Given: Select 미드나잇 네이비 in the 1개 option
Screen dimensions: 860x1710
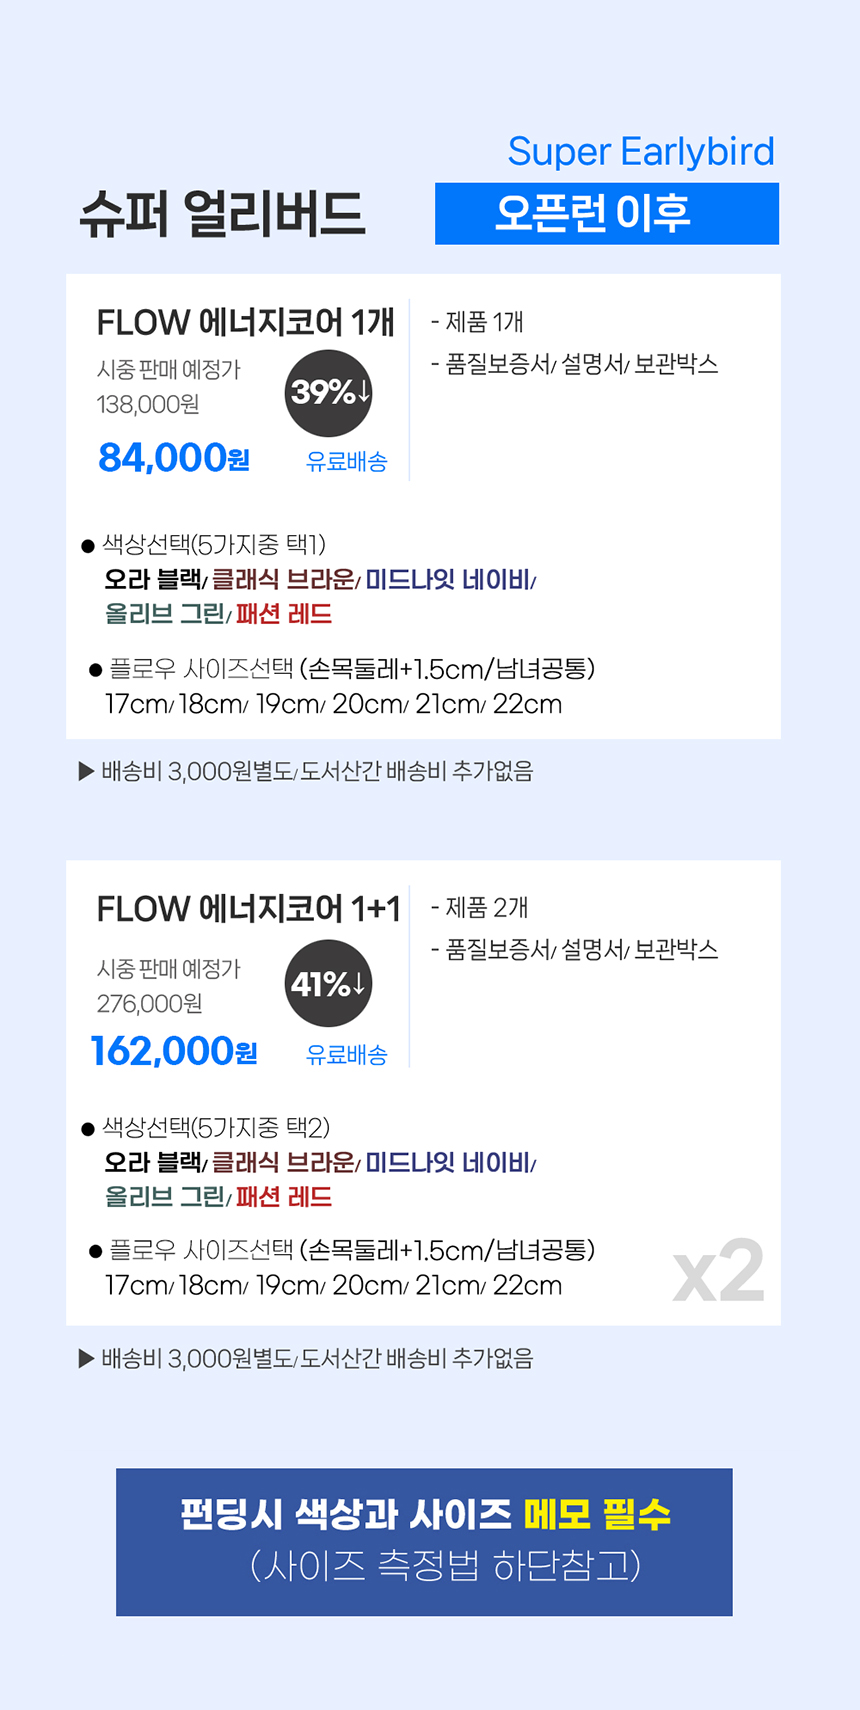Looking at the screenshot, I should click(x=448, y=580).
